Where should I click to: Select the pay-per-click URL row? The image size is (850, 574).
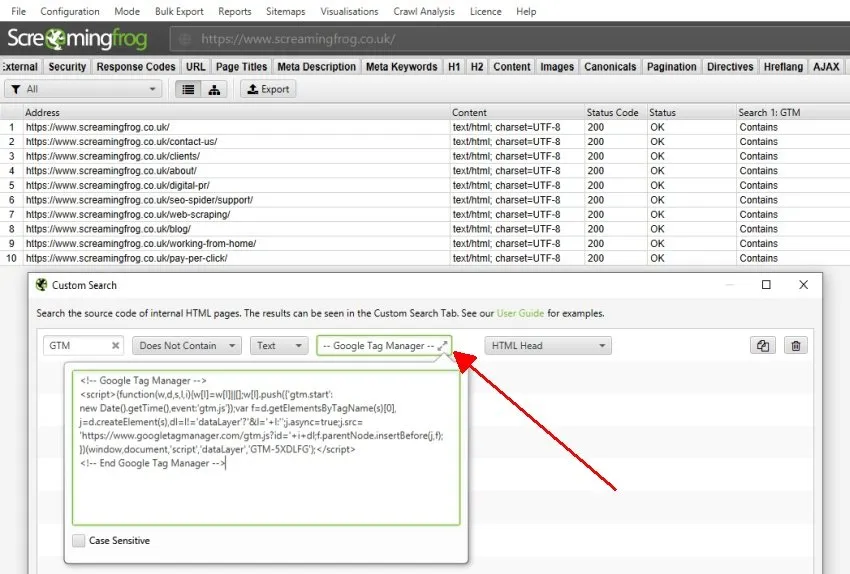pos(425,258)
